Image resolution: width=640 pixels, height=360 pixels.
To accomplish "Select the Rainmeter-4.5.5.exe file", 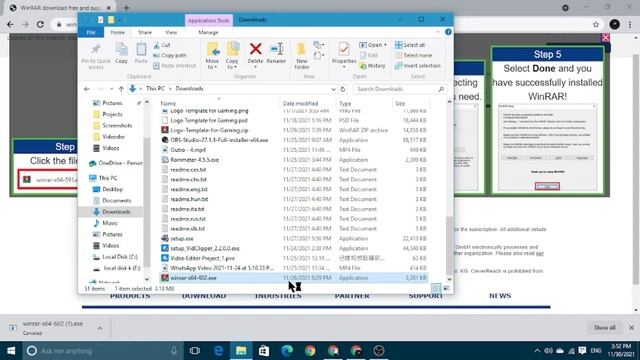I will pyautogui.click(x=293, y=160).
